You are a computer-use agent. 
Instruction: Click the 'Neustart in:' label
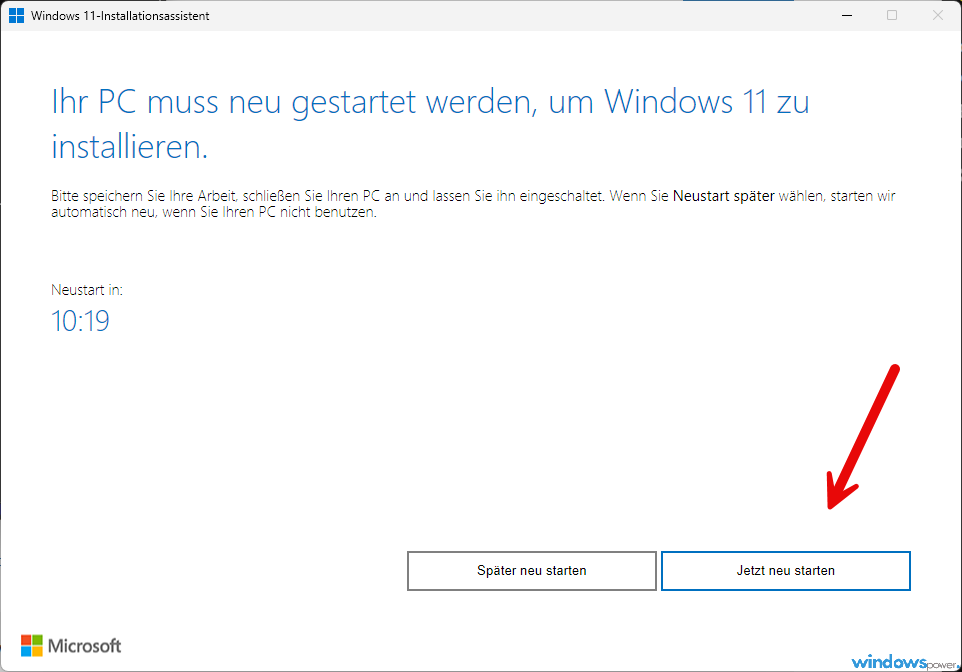(87, 290)
